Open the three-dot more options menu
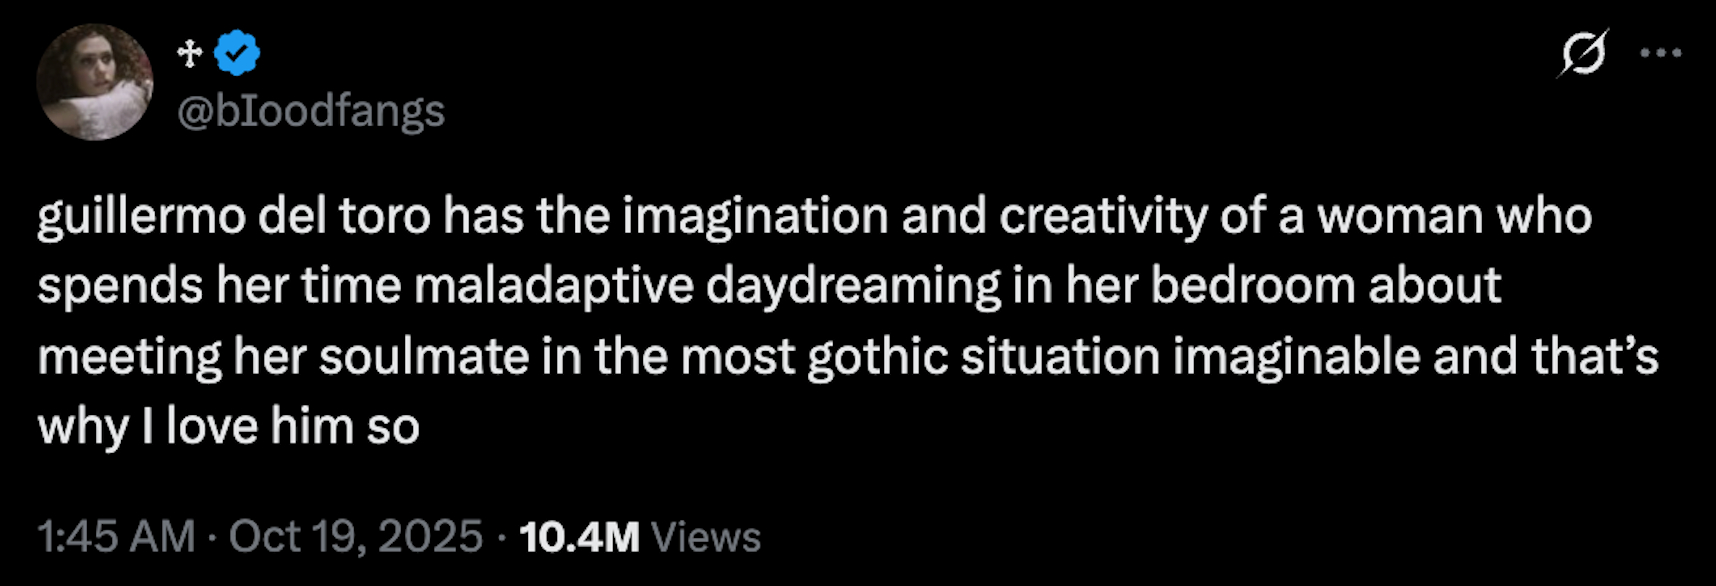 click(1661, 53)
